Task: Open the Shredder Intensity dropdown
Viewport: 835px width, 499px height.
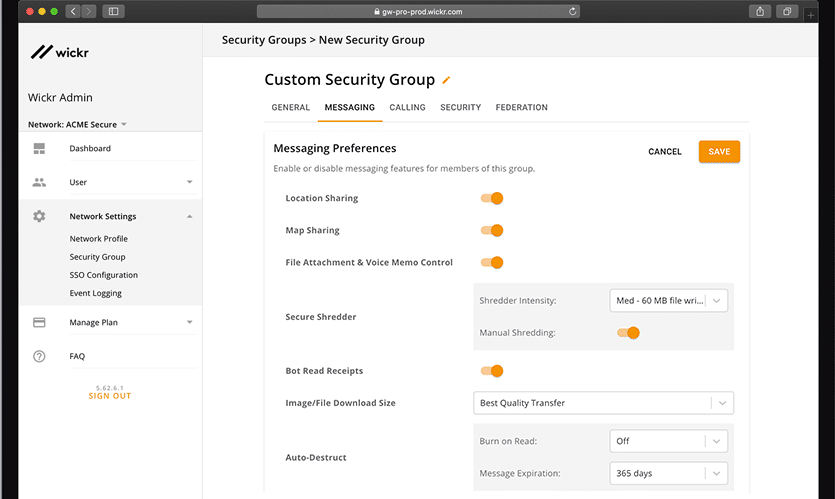Action: 668,300
